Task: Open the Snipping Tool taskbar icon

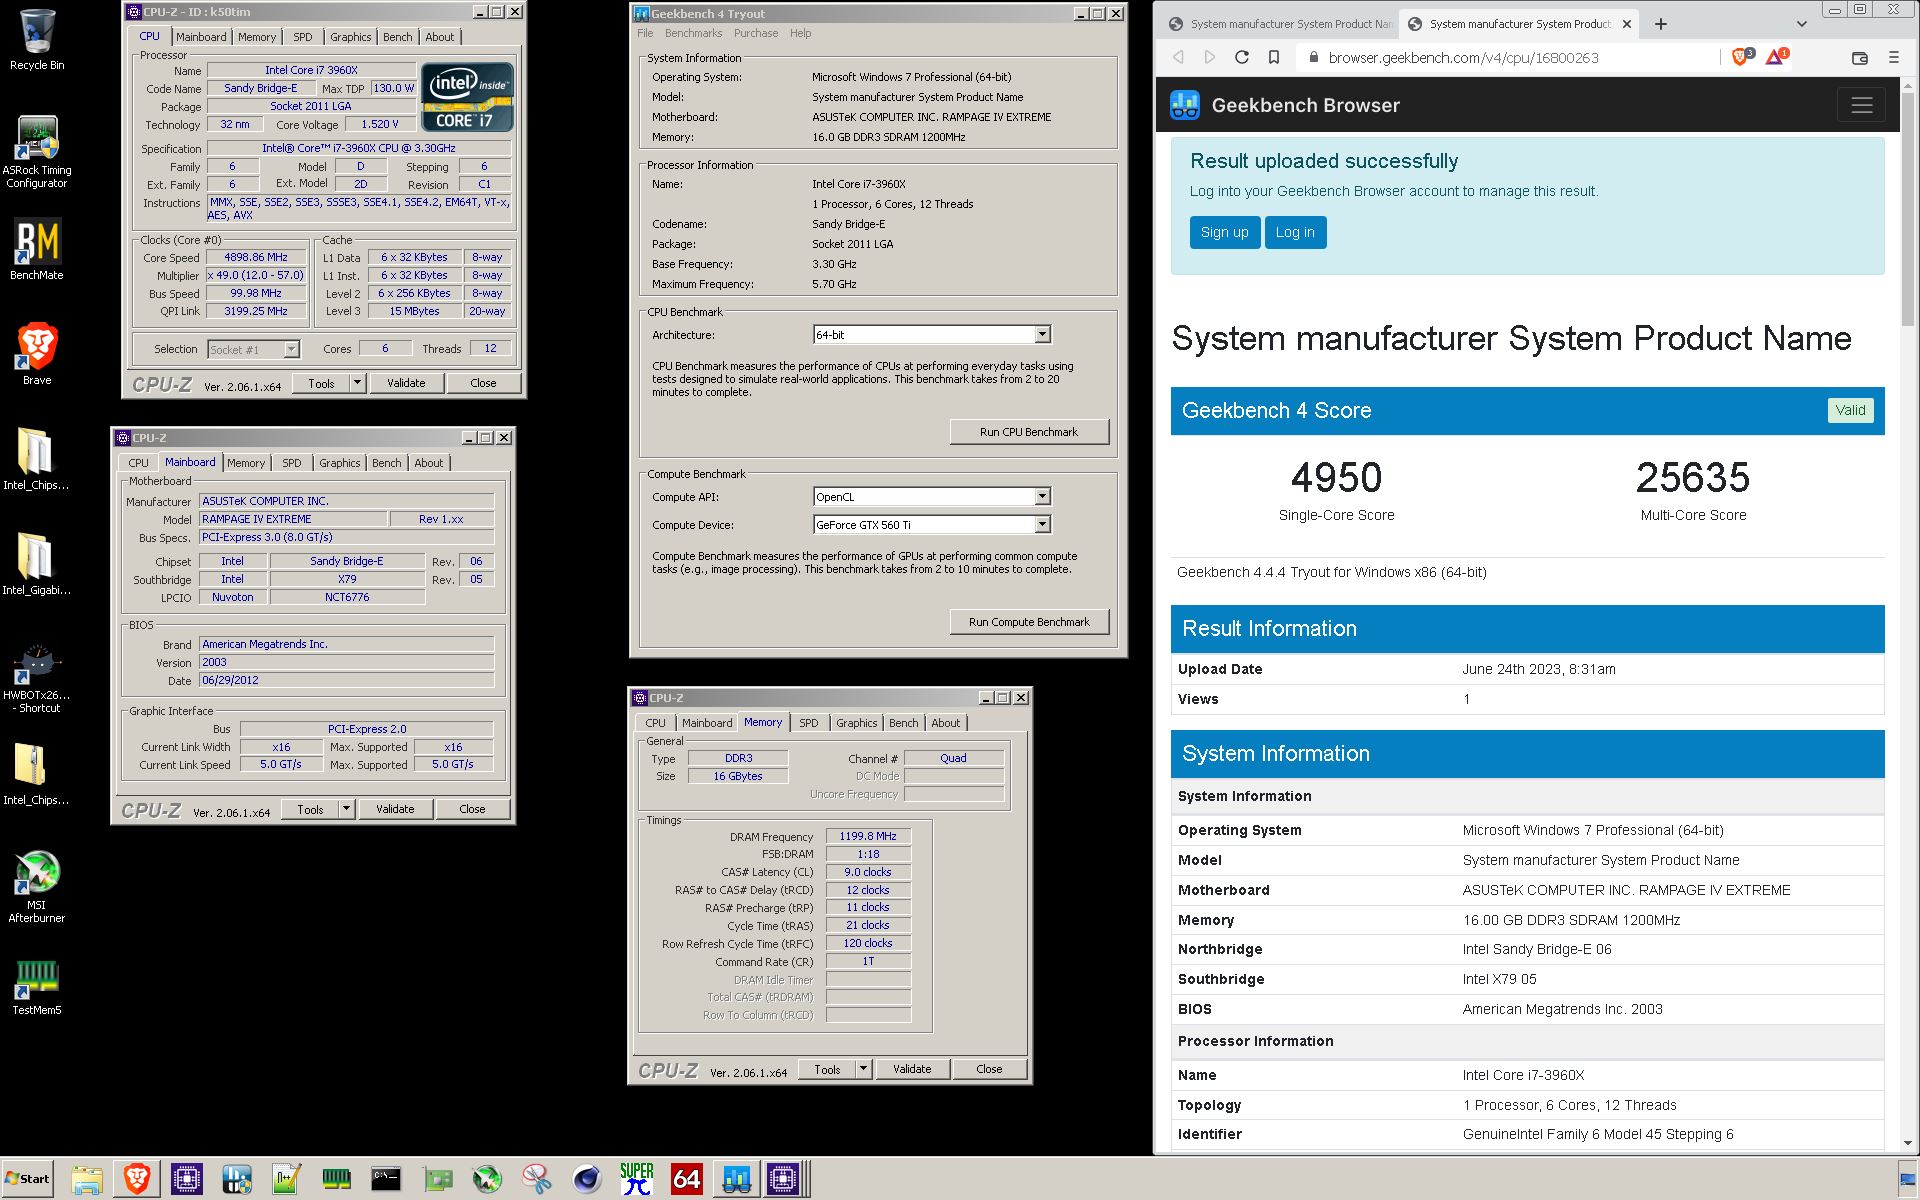Action: click(x=537, y=1180)
